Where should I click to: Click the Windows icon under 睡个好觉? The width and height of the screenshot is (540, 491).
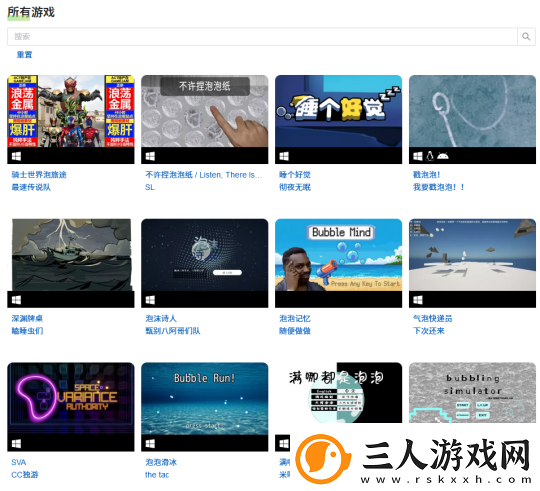[284, 156]
